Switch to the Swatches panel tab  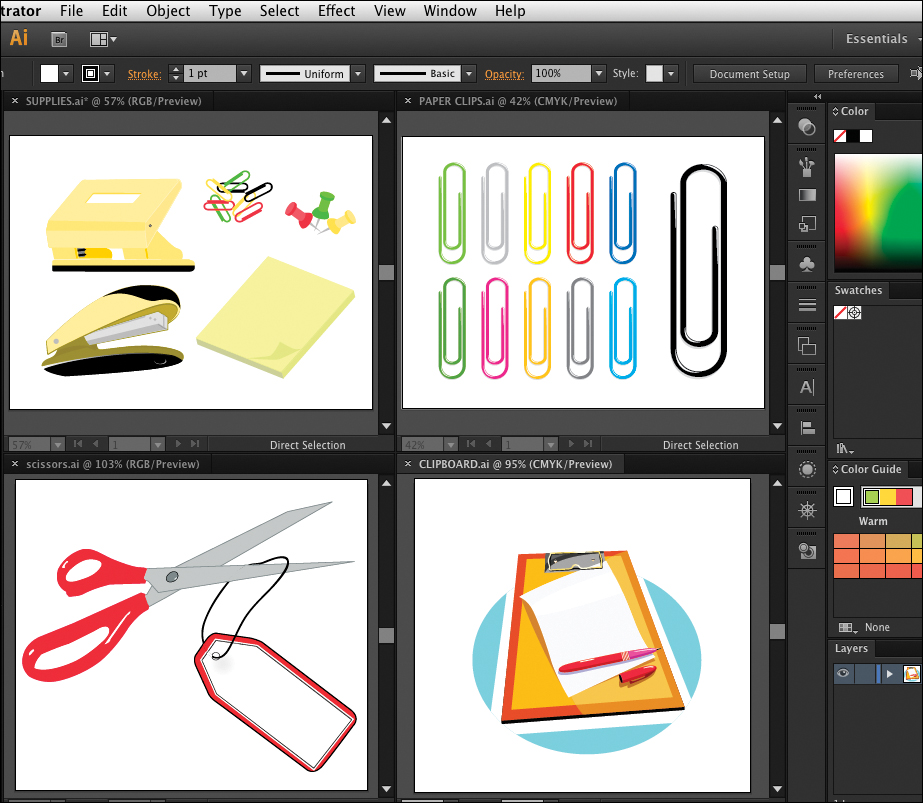(x=858, y=290)
